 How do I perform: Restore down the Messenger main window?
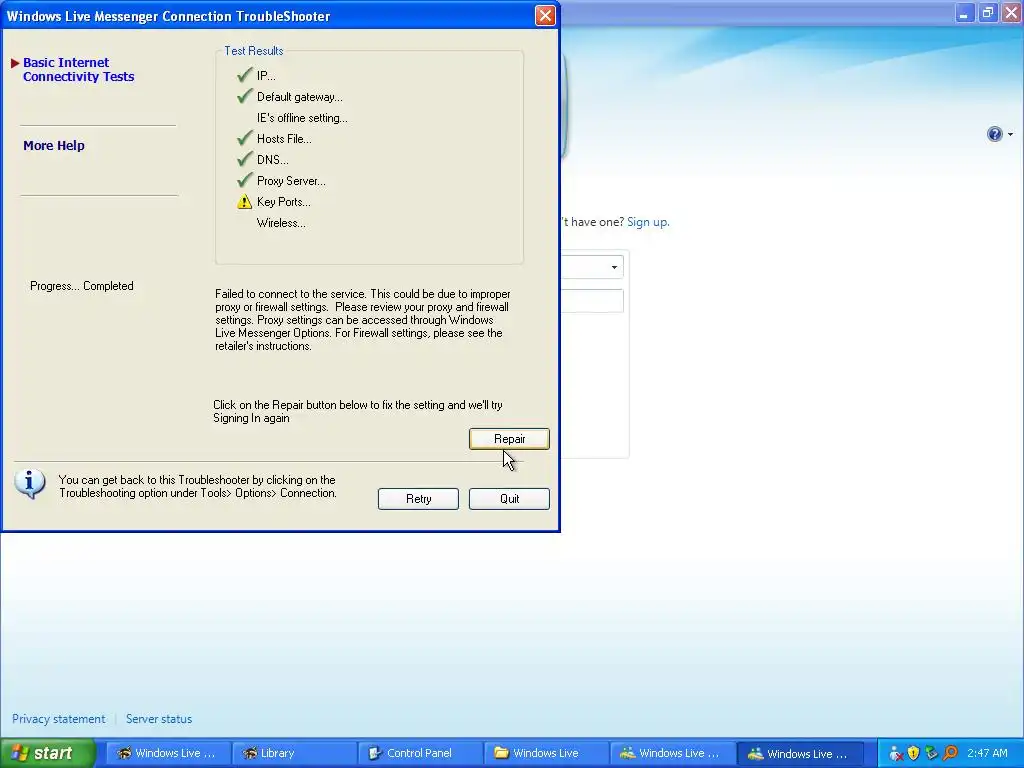point(987,13)
